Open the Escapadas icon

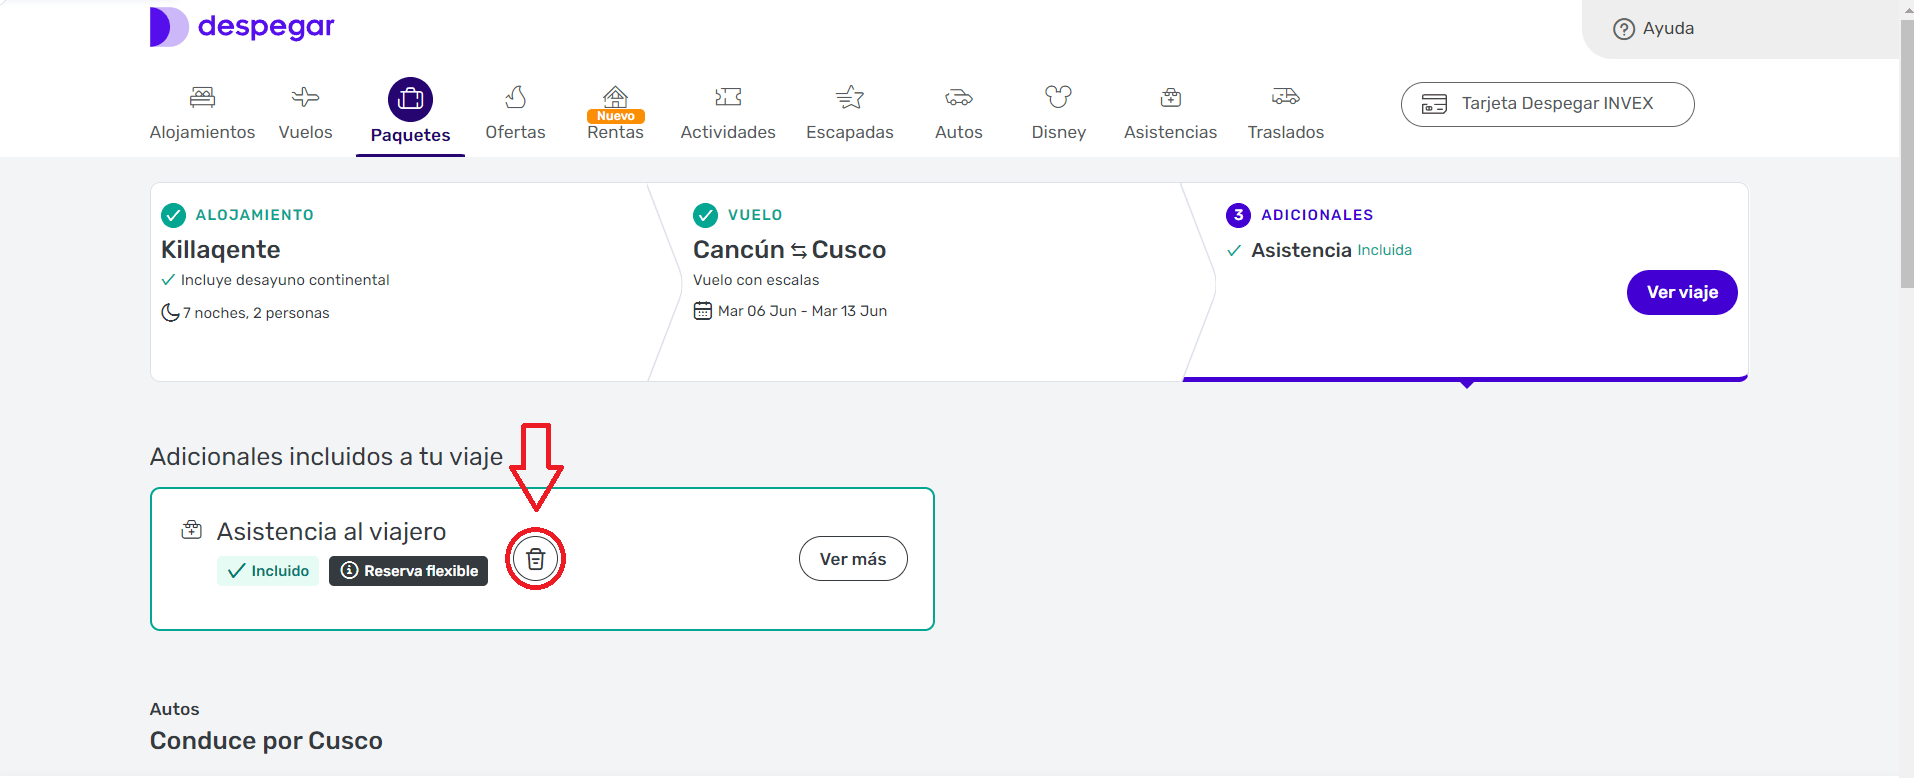[x=849, y=97]
